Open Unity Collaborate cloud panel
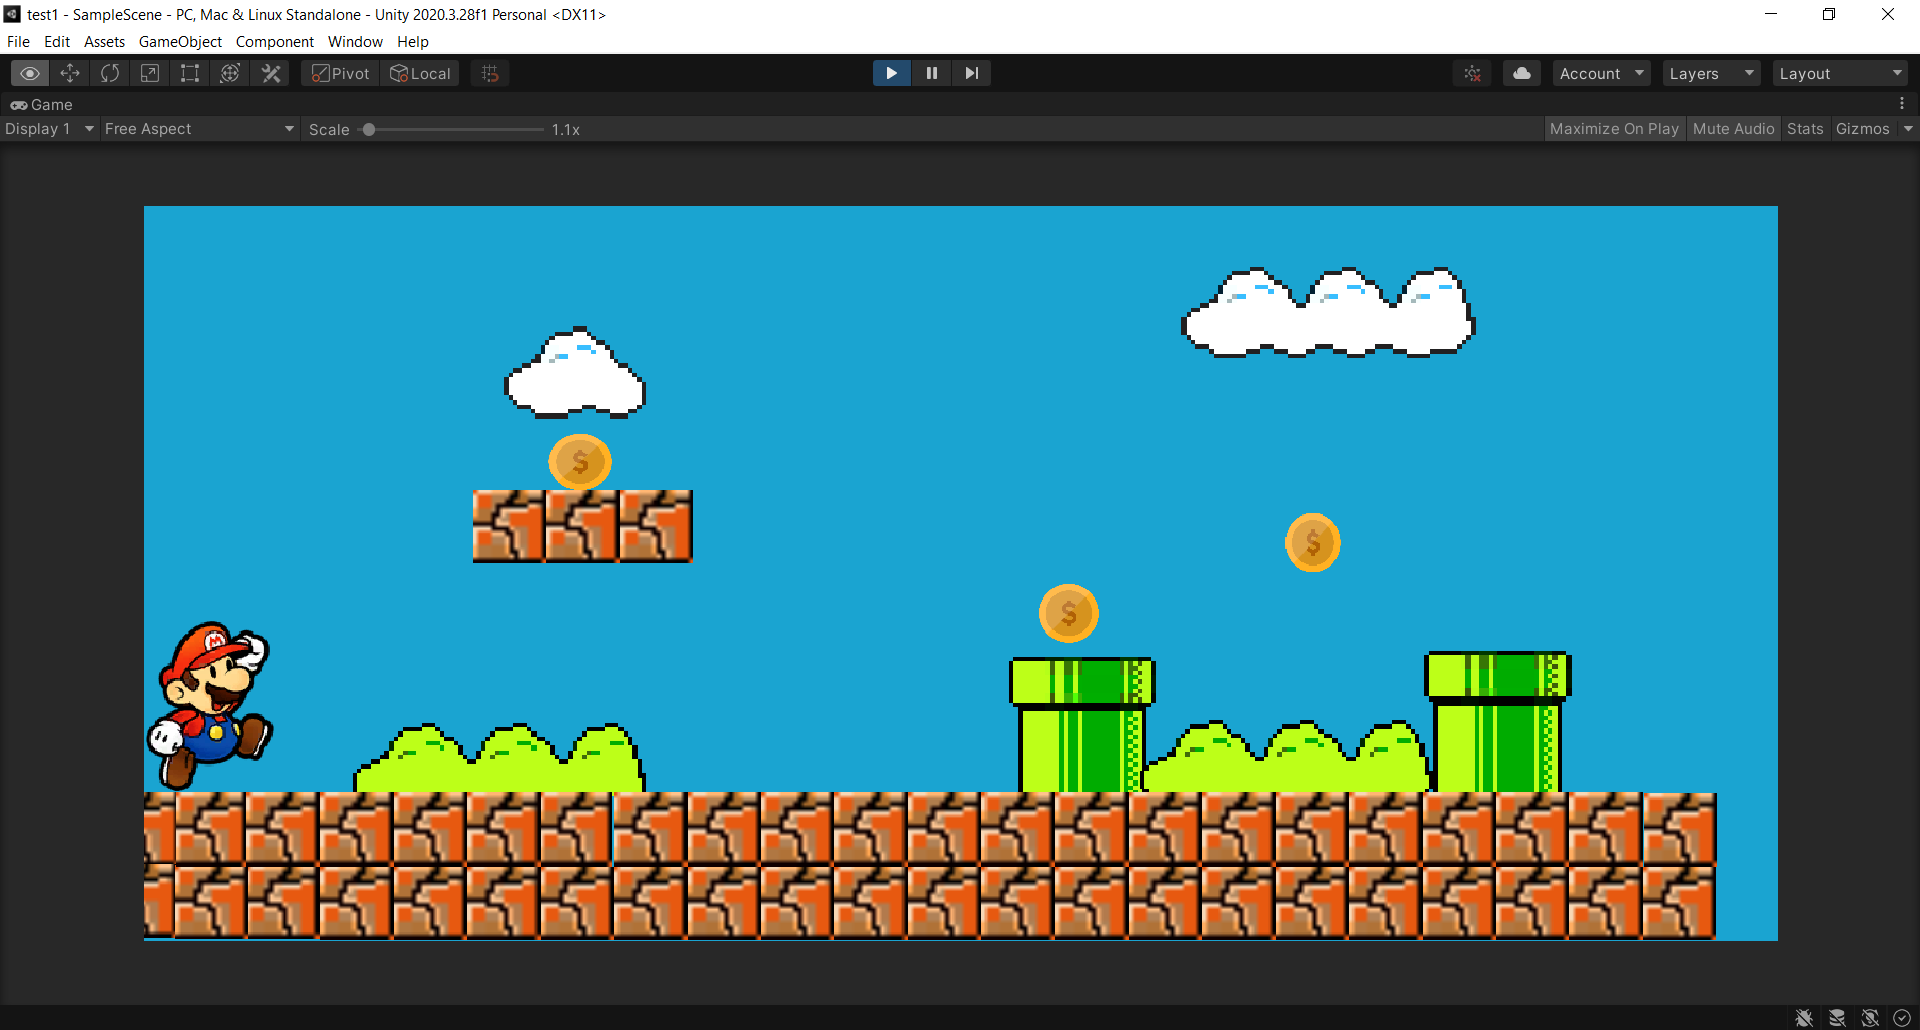Image resolution: width=1920 pixels, height=1030 pixels. click(1521, 72)
